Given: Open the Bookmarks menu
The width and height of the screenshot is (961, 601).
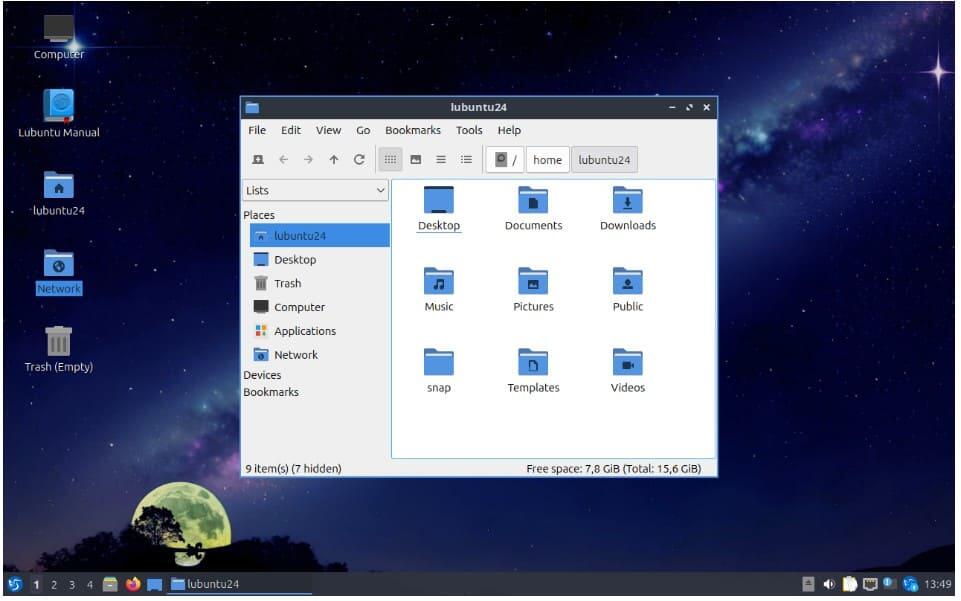Looking at the screenshot, I should click(x=412, y=130).
